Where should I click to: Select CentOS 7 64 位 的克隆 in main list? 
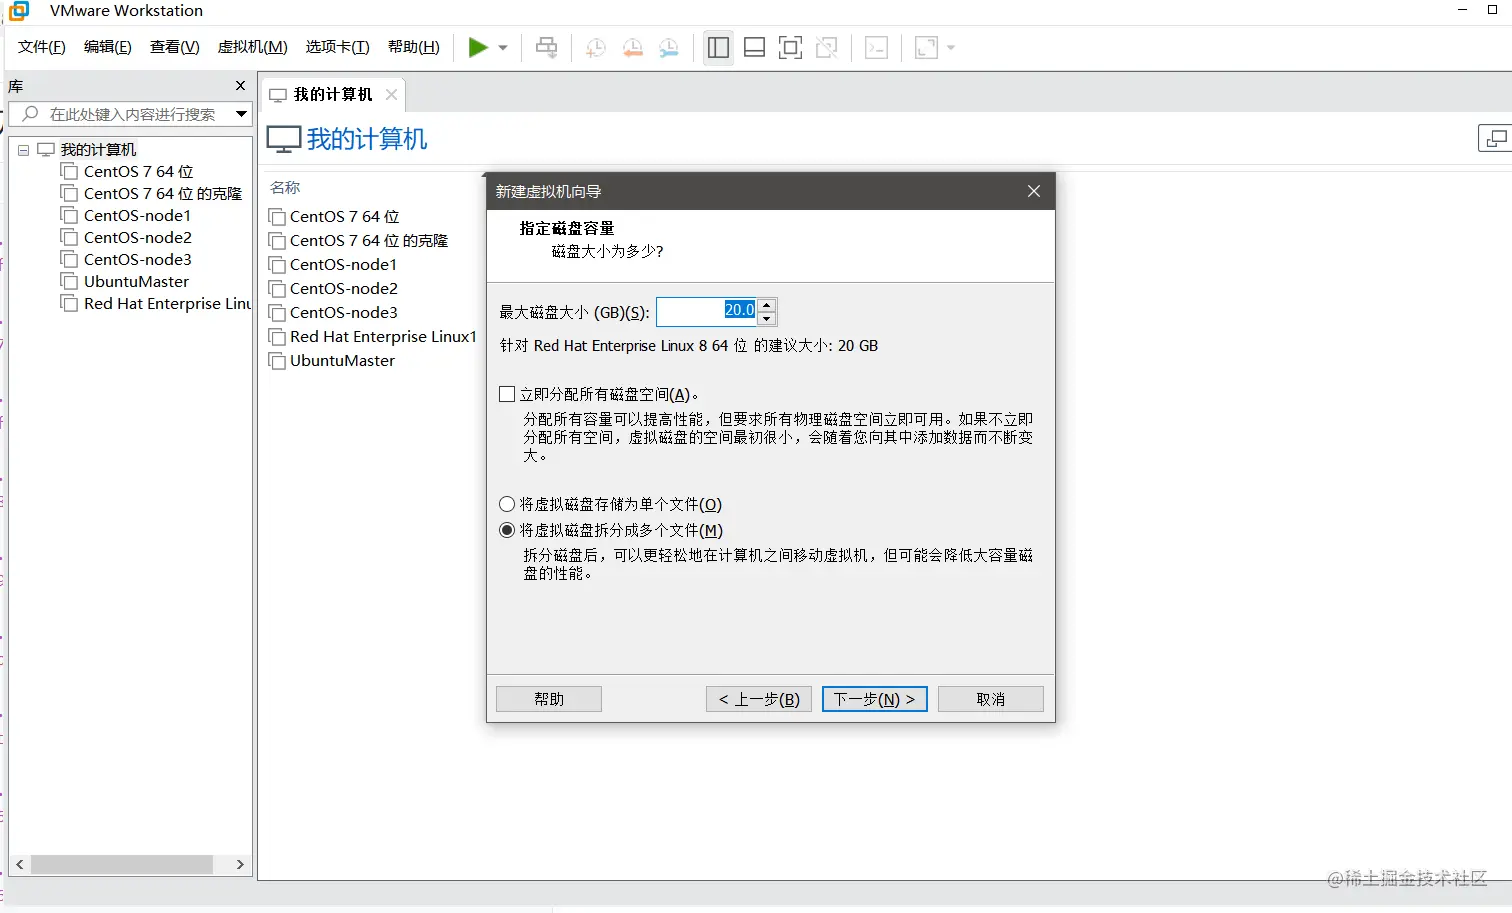click(x=369, y=241)
